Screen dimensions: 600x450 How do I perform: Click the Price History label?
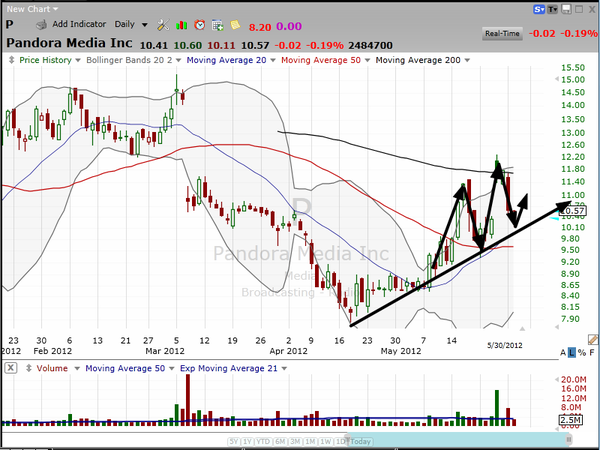pyautogui.click(x=45, y=60)
